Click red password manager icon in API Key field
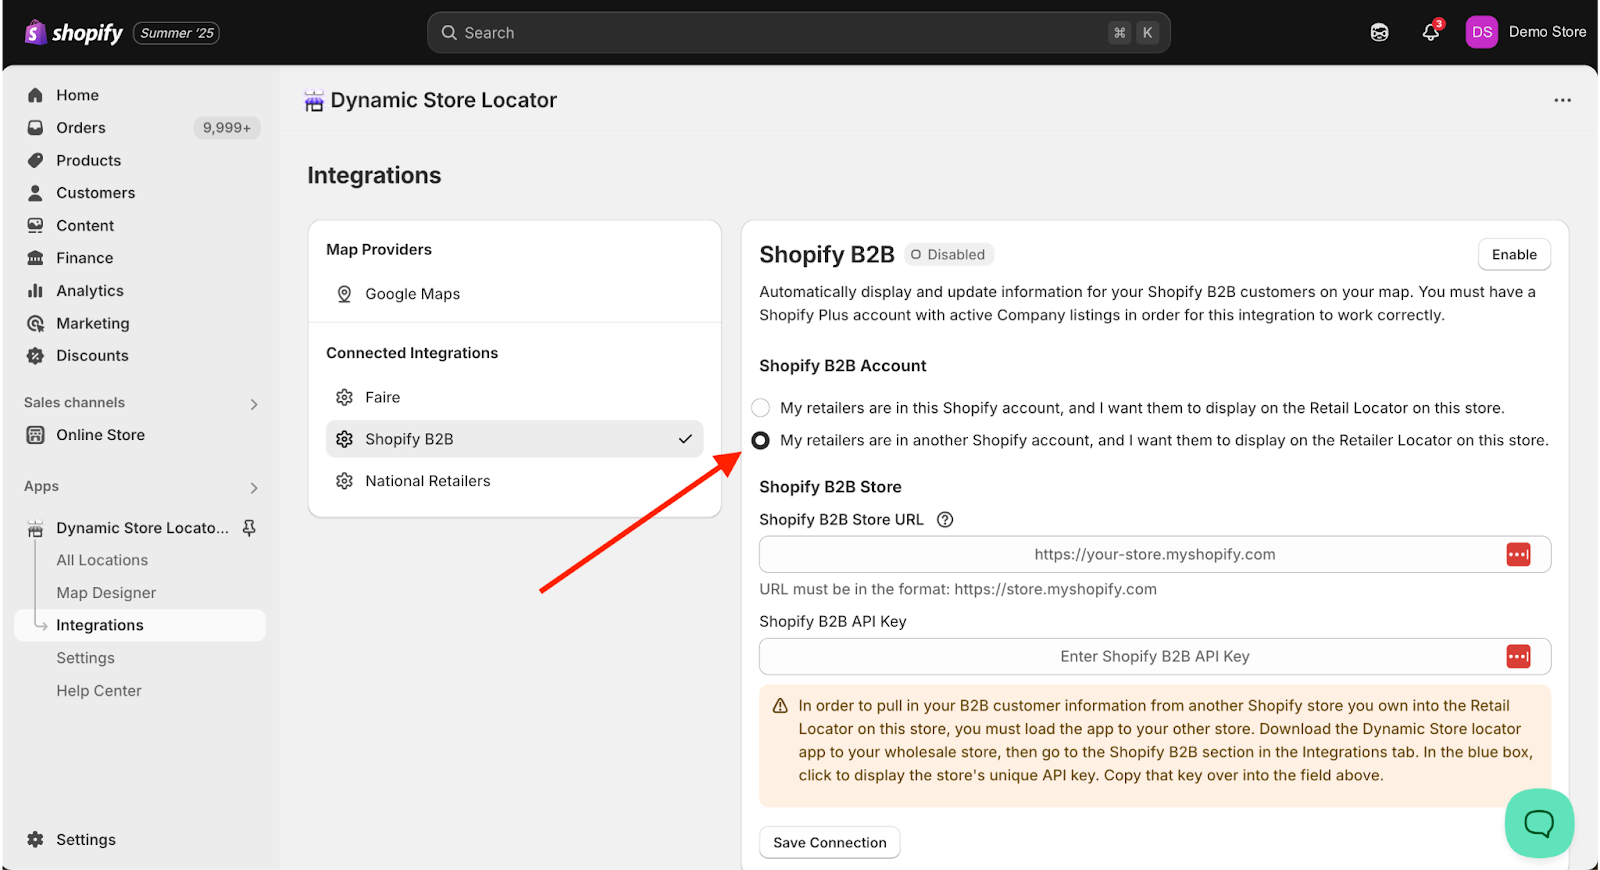The image size is (1600, 870). [1518, 656]
